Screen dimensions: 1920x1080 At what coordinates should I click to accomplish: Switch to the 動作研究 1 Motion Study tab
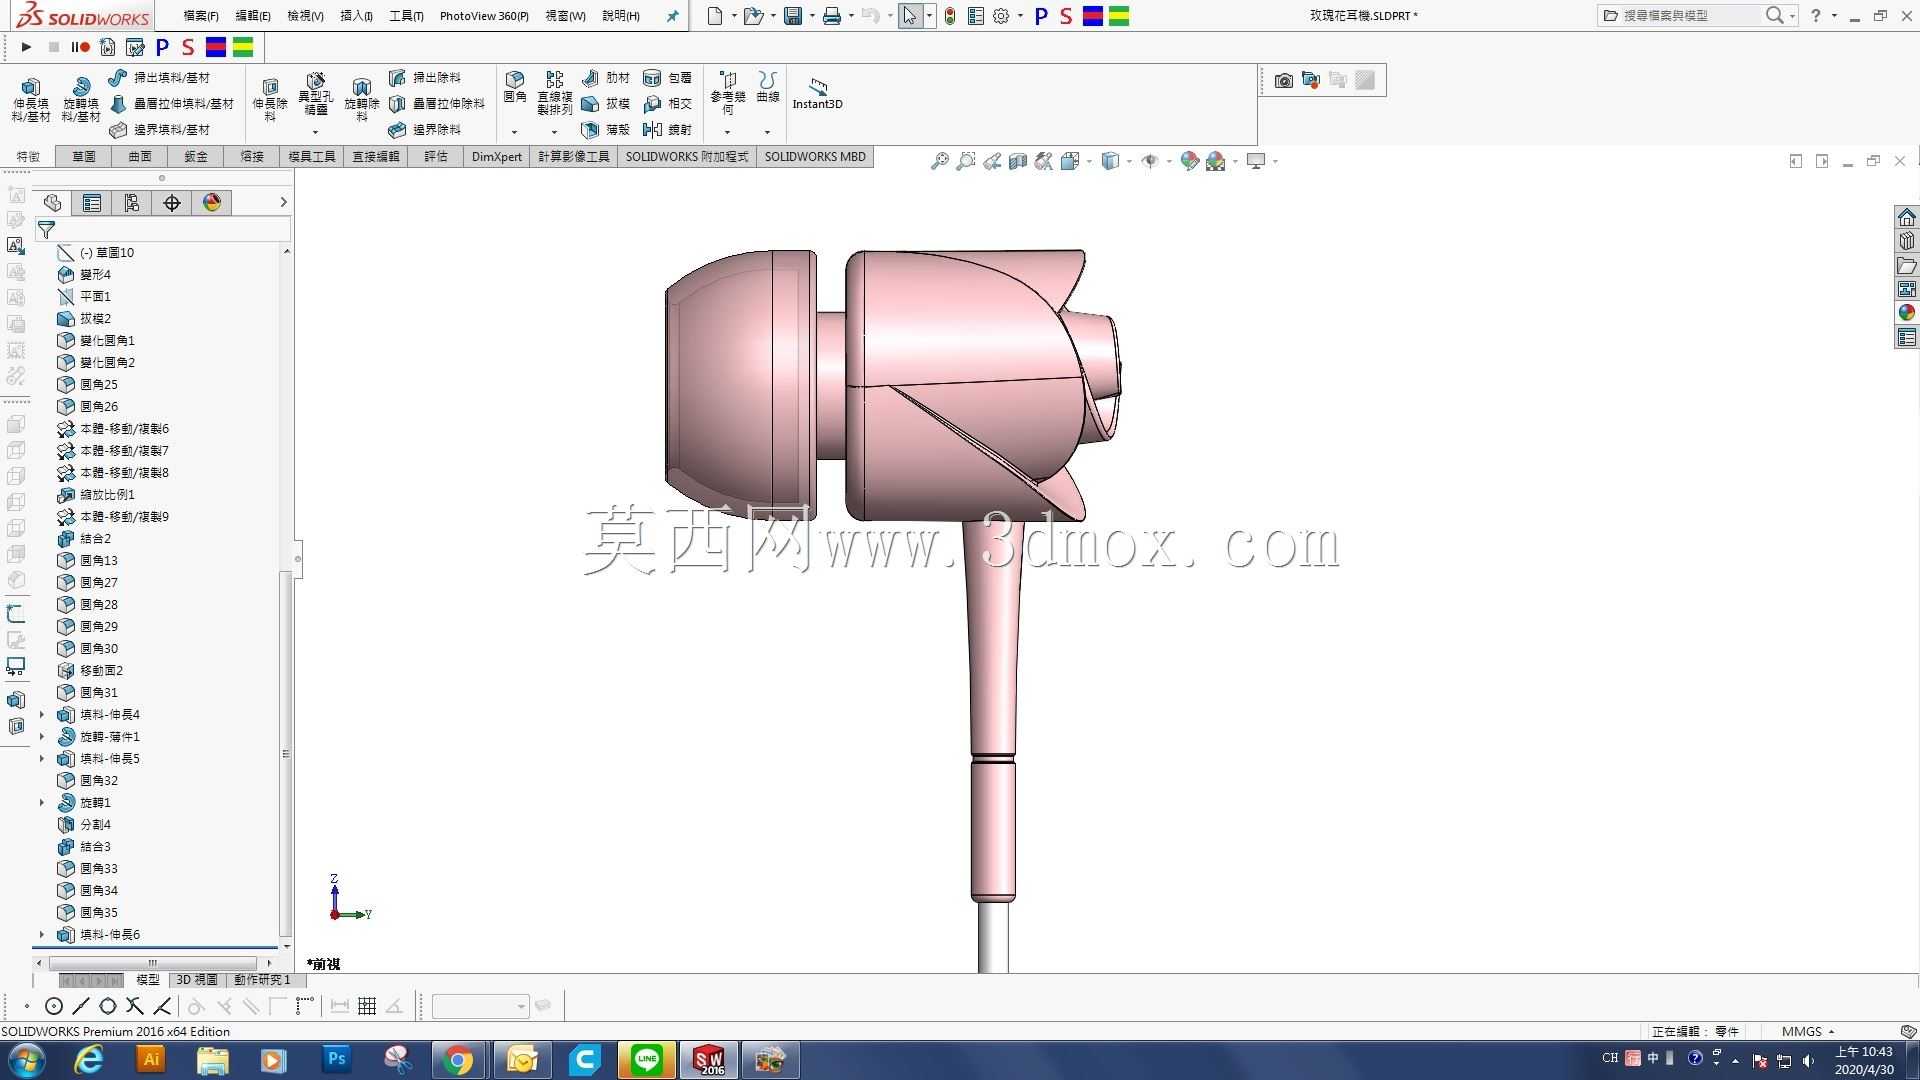point(262,980)
